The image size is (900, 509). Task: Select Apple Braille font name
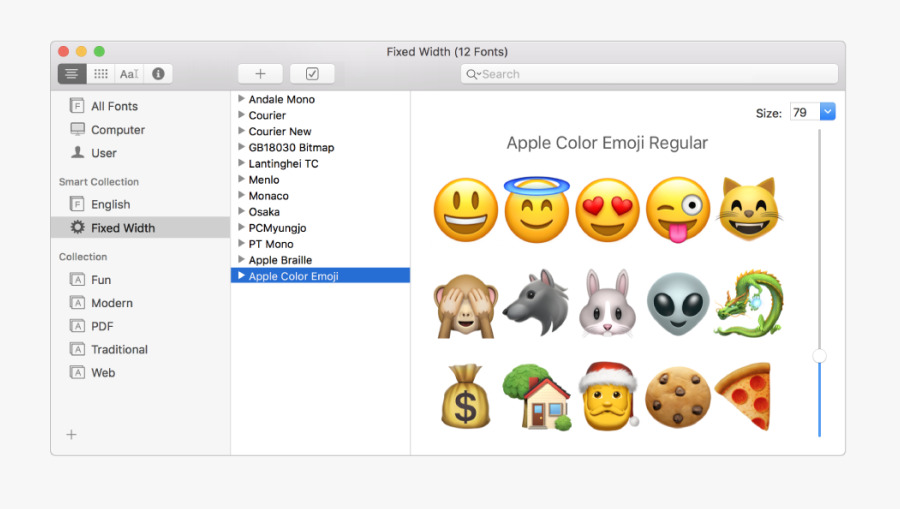pos(280,260)
